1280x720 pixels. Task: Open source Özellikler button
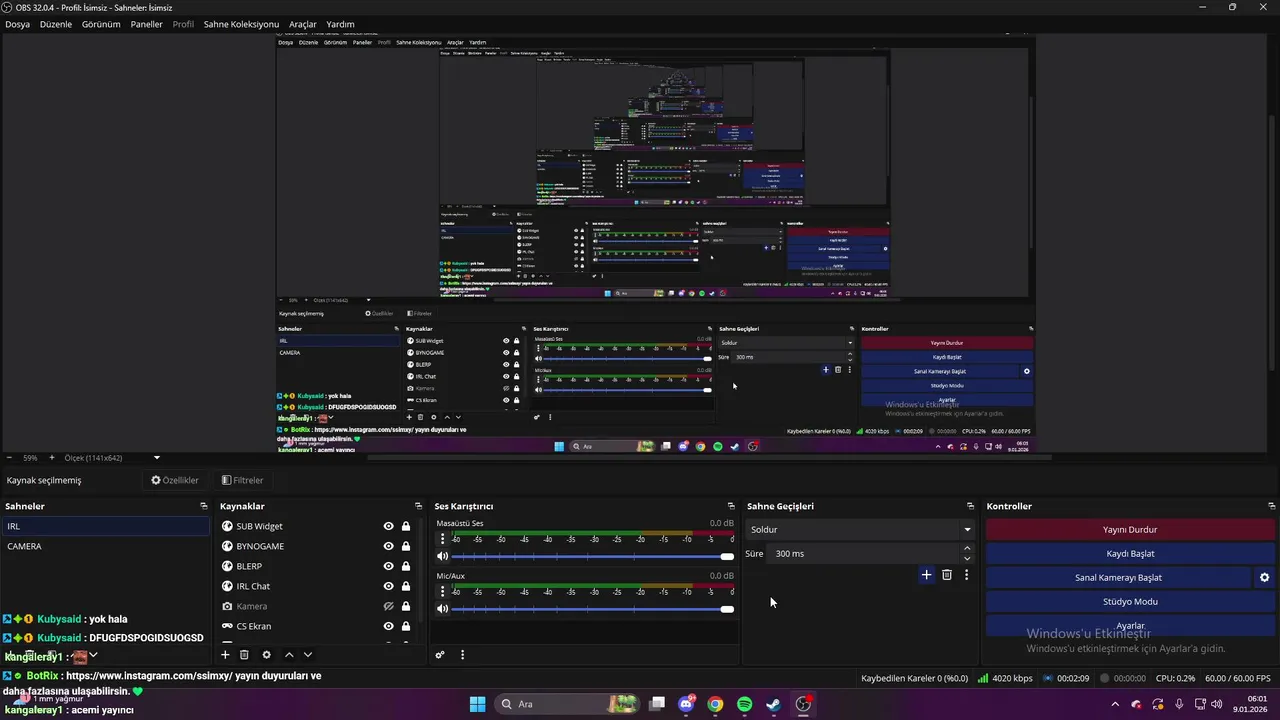tap(175, 480)
